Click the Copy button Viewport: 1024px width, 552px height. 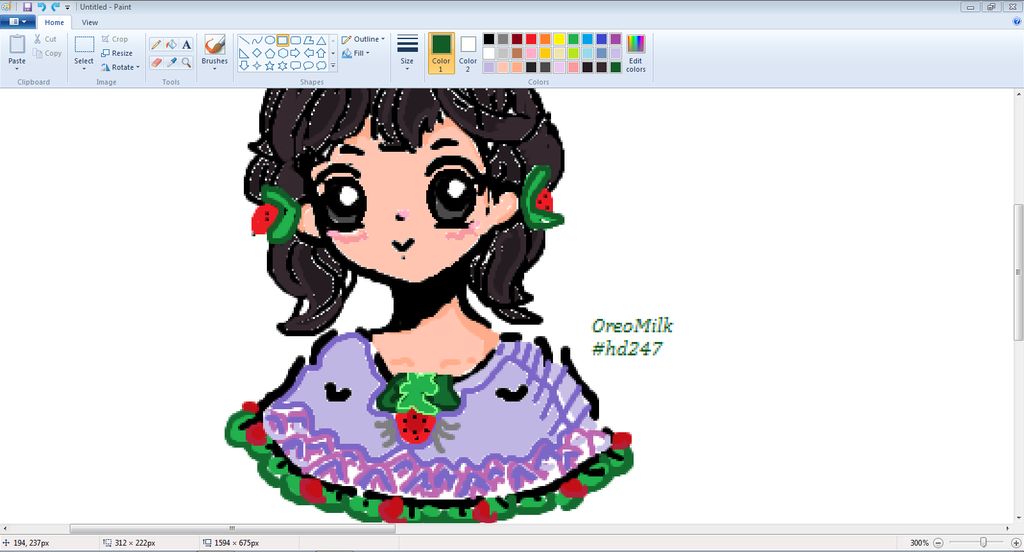pos(47,54)
